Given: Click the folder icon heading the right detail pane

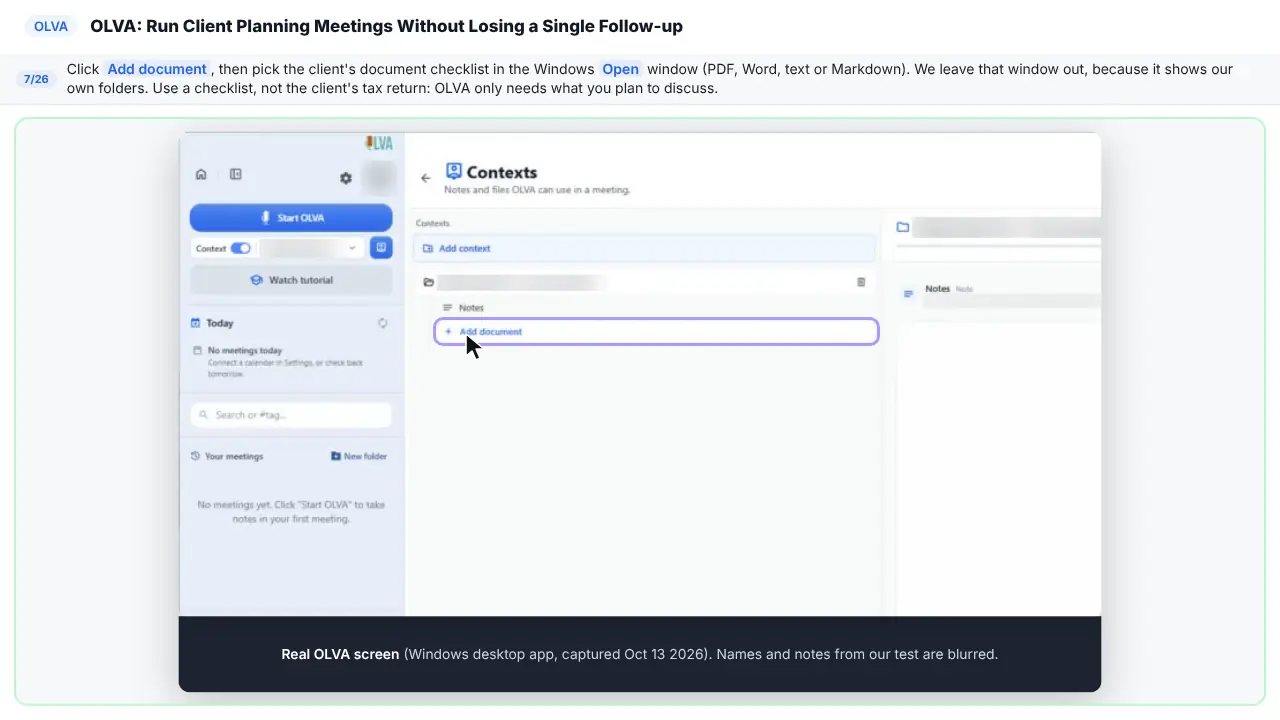Looking at the screenshot, I should [x=903, y=227].
